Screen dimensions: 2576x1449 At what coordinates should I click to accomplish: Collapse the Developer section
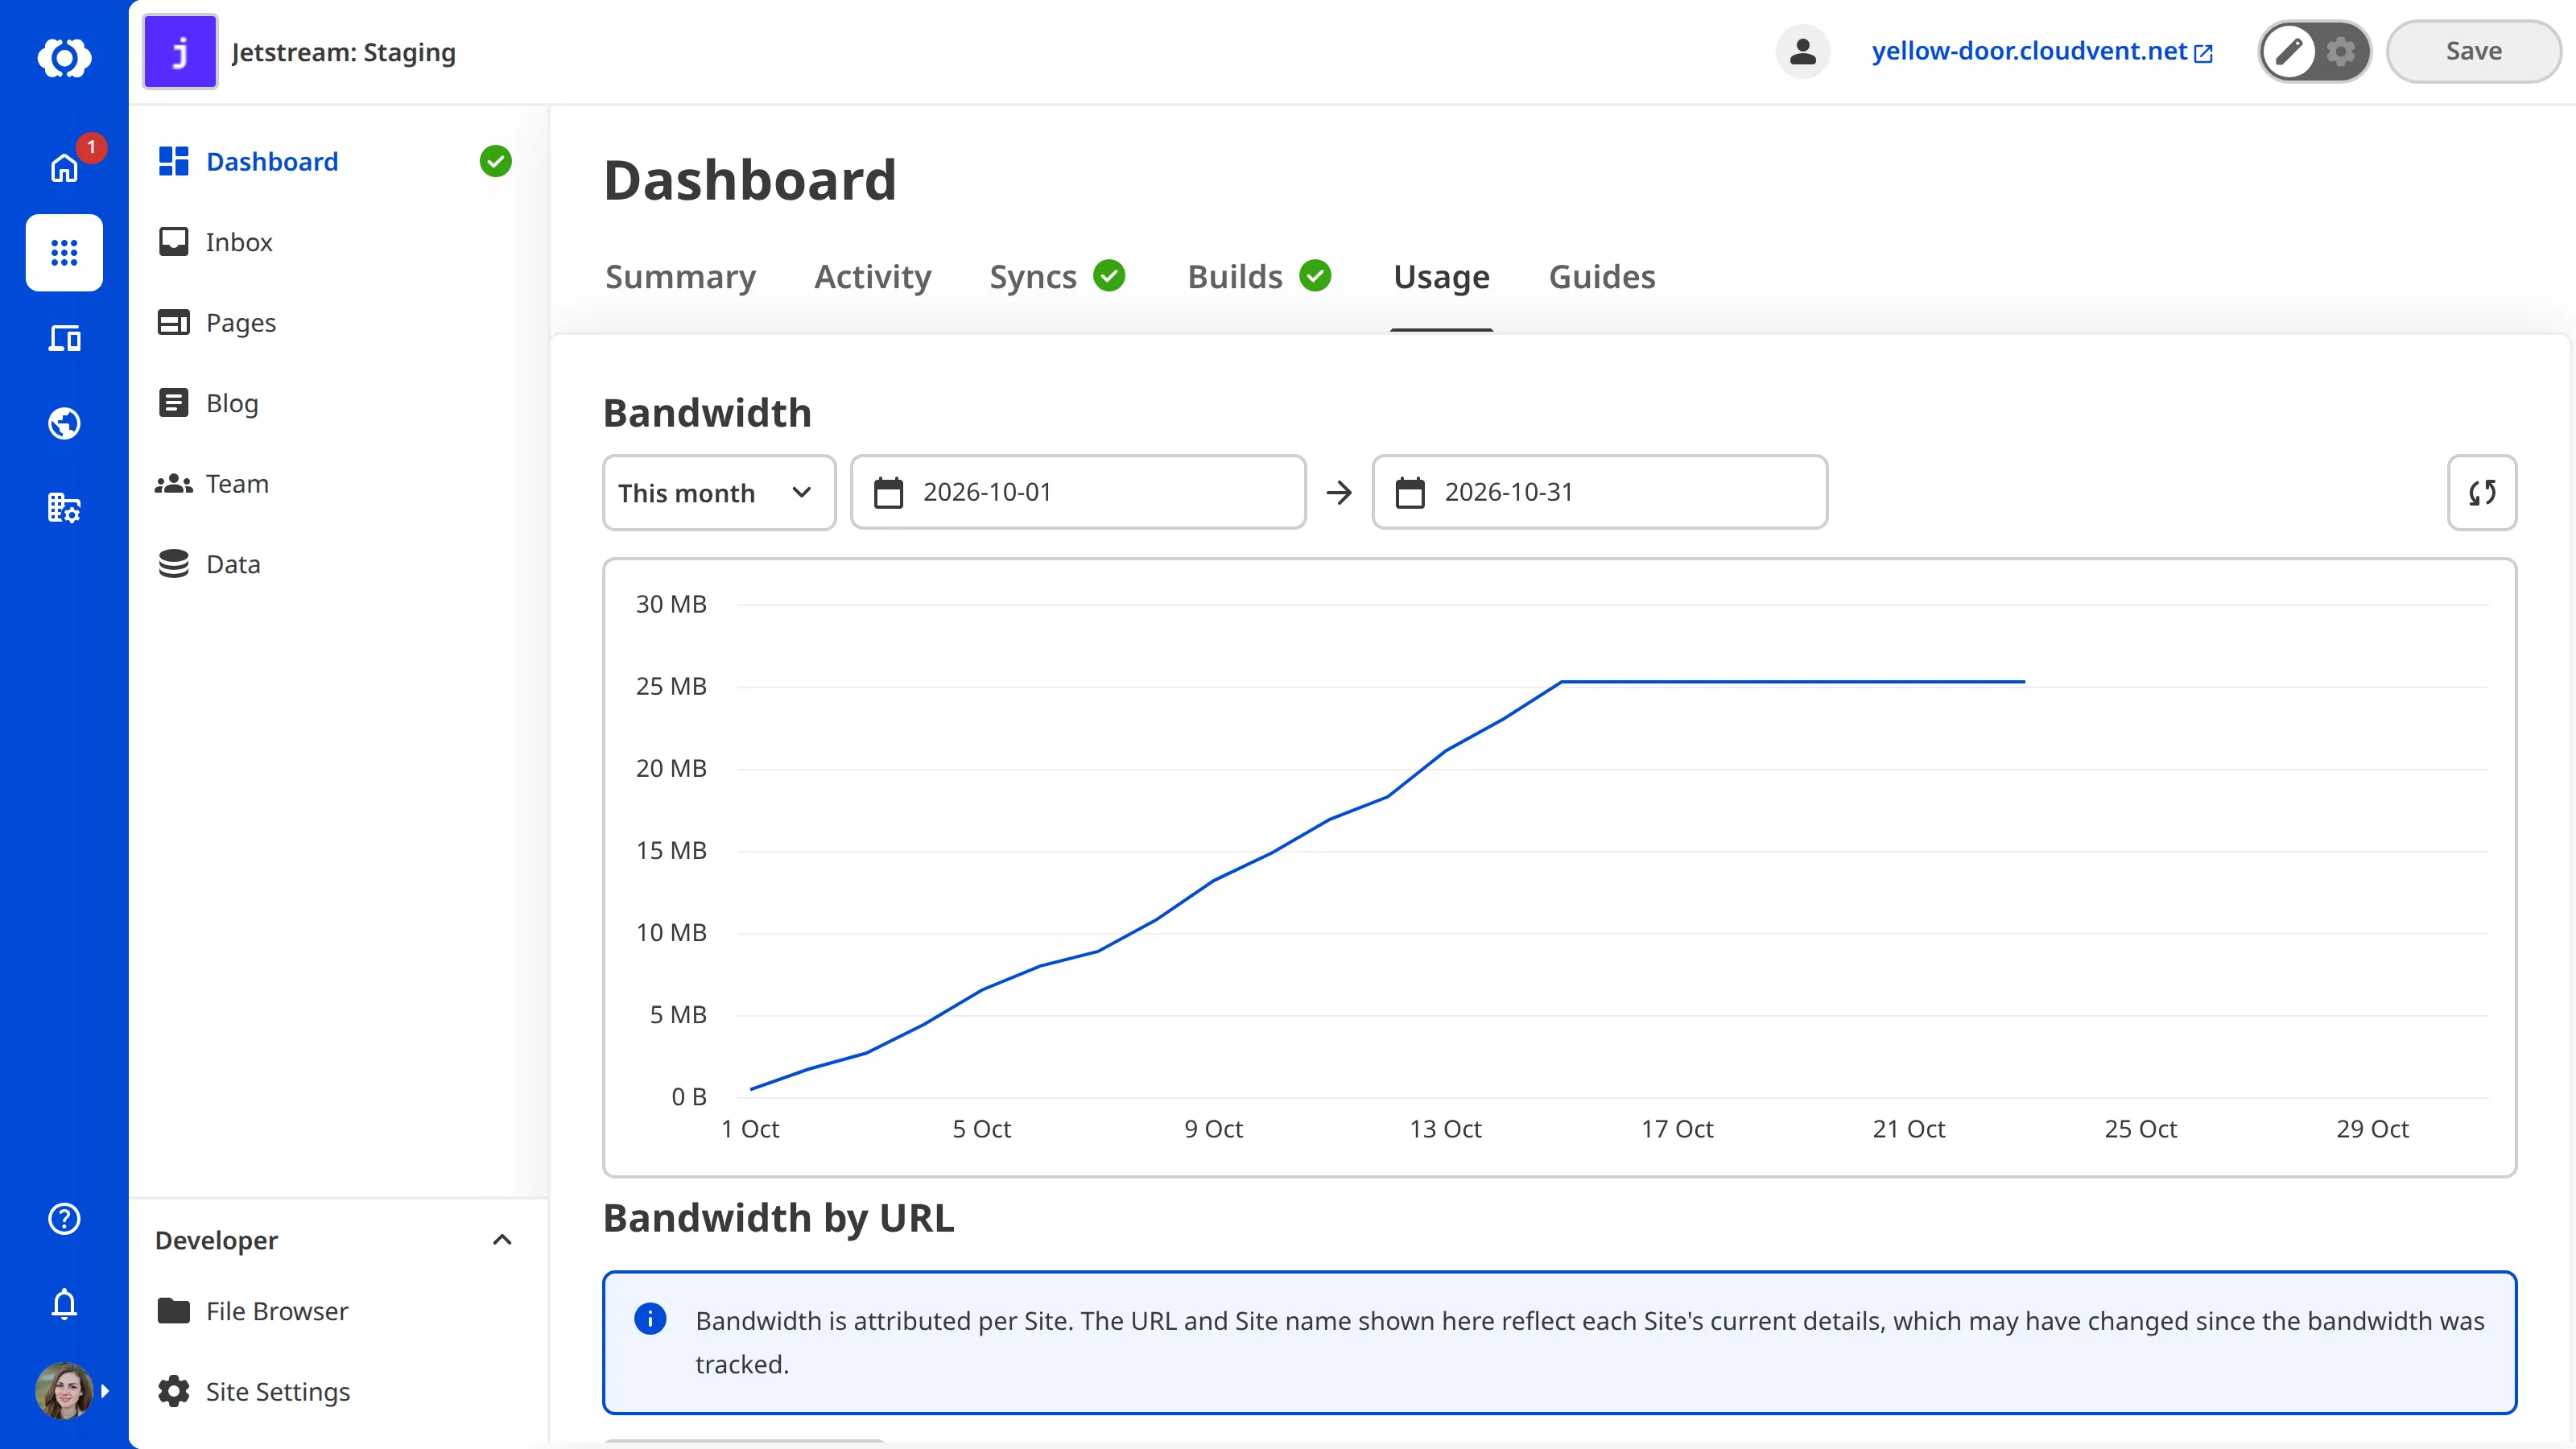502,1240
